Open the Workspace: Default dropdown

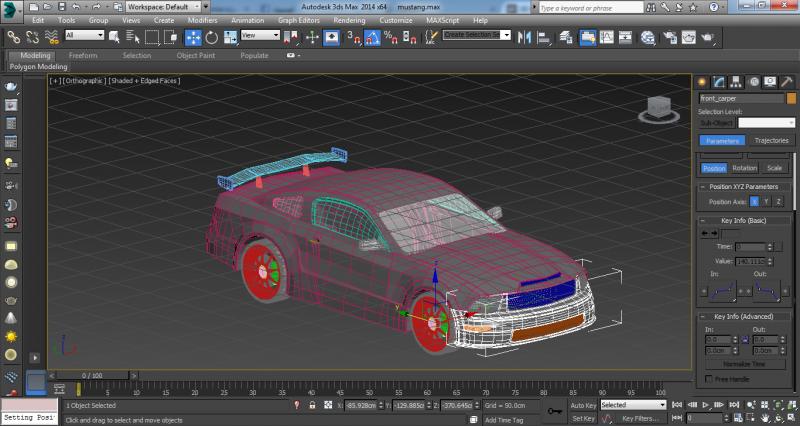point(161,6)
